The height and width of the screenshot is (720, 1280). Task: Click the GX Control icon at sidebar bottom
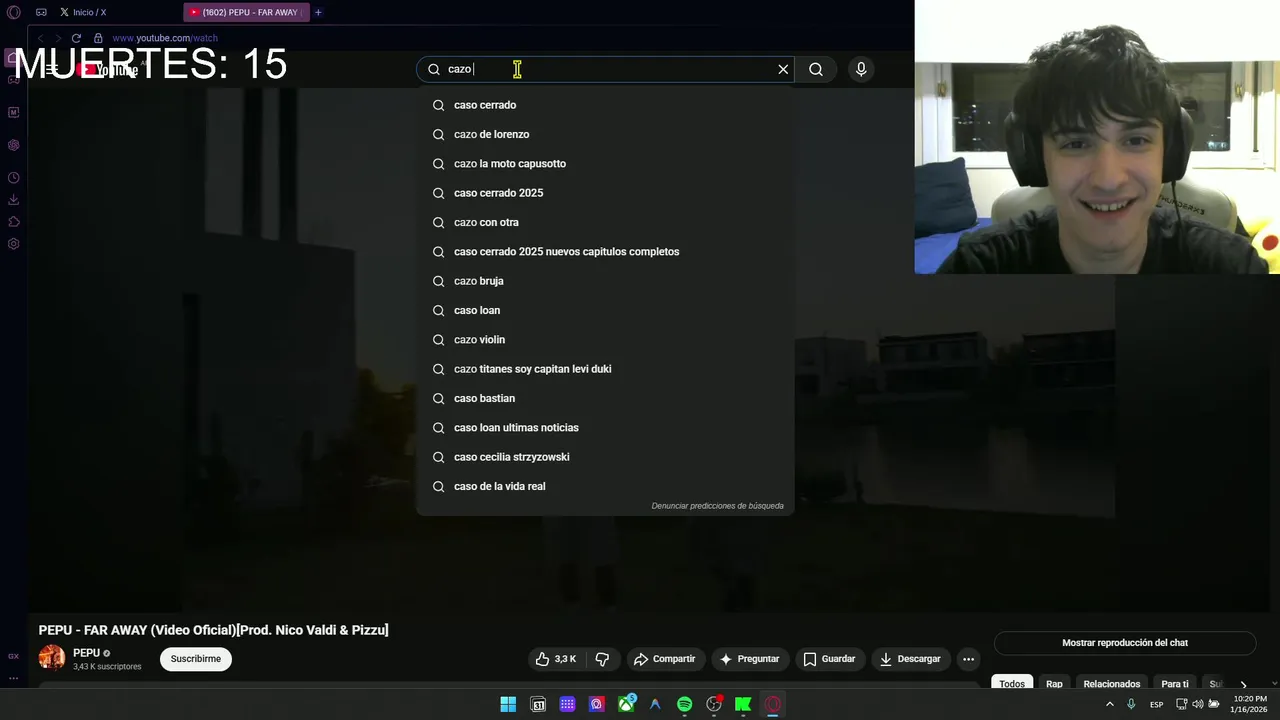tap(13, 656)
